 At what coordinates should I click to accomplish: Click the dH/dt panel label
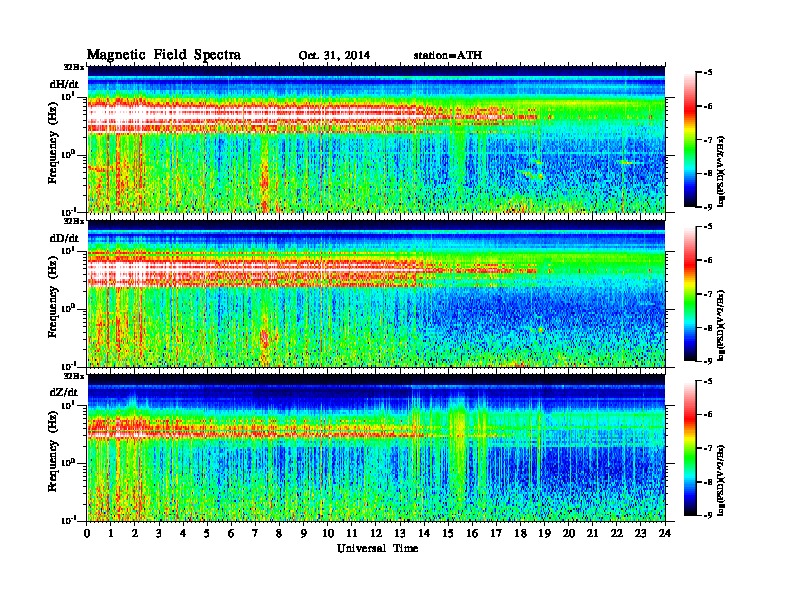pyautogui.click(x=64, y=84)
